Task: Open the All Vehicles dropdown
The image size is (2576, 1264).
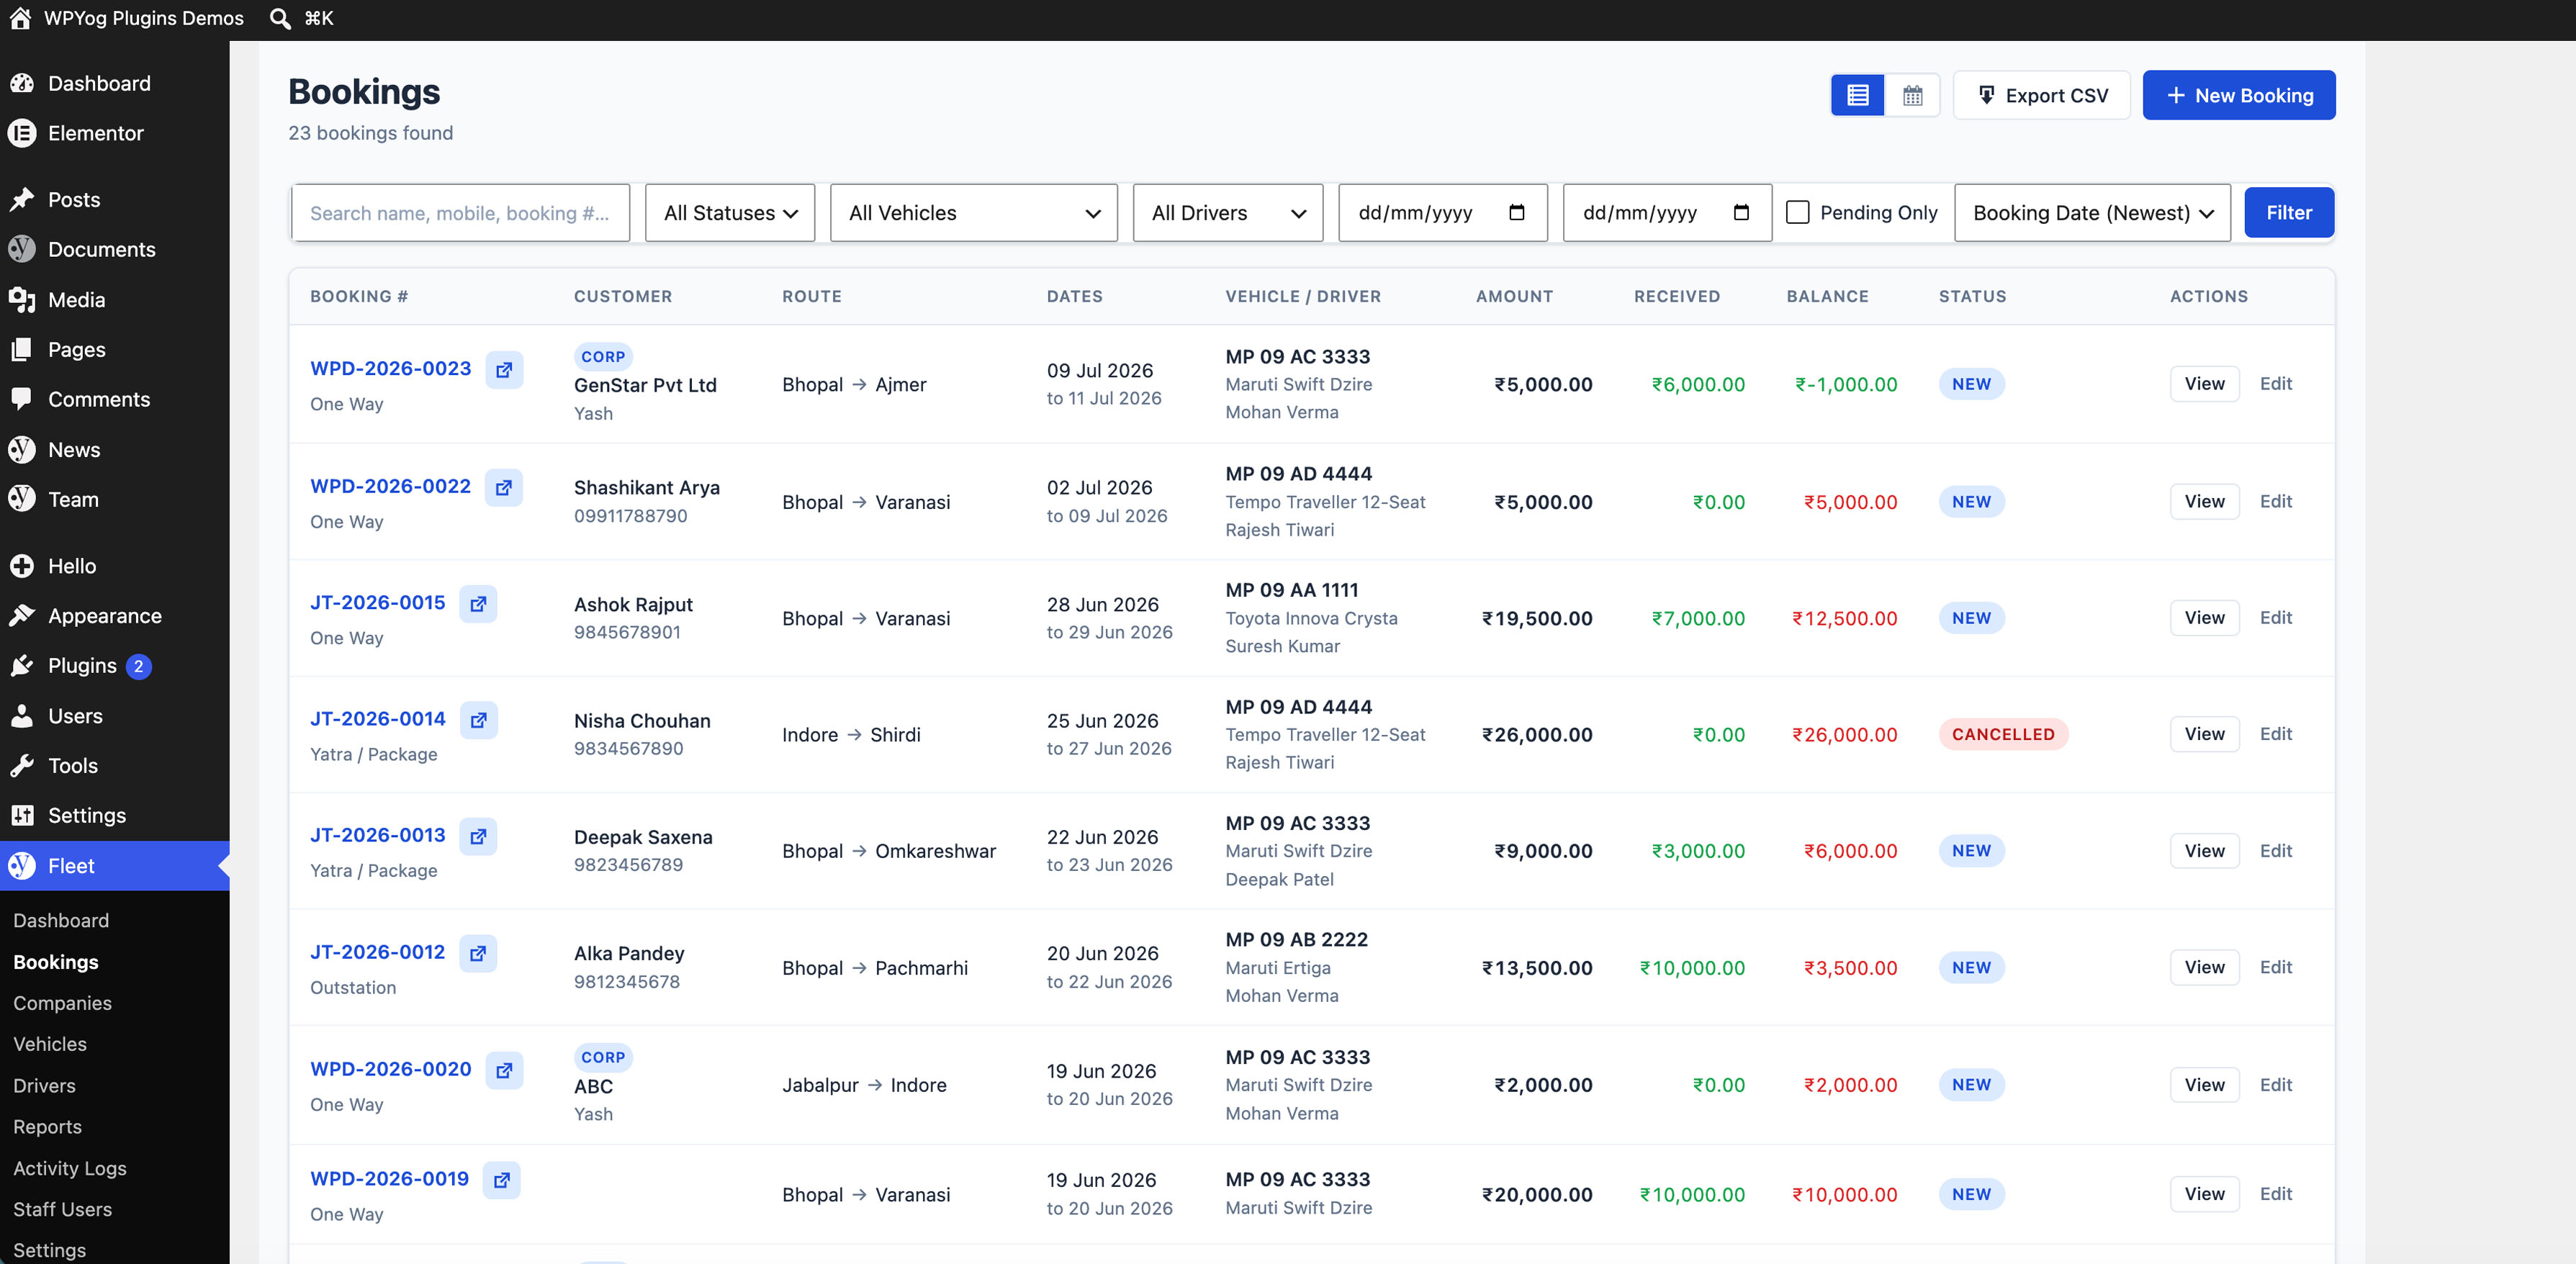Action: click(974, 213)
